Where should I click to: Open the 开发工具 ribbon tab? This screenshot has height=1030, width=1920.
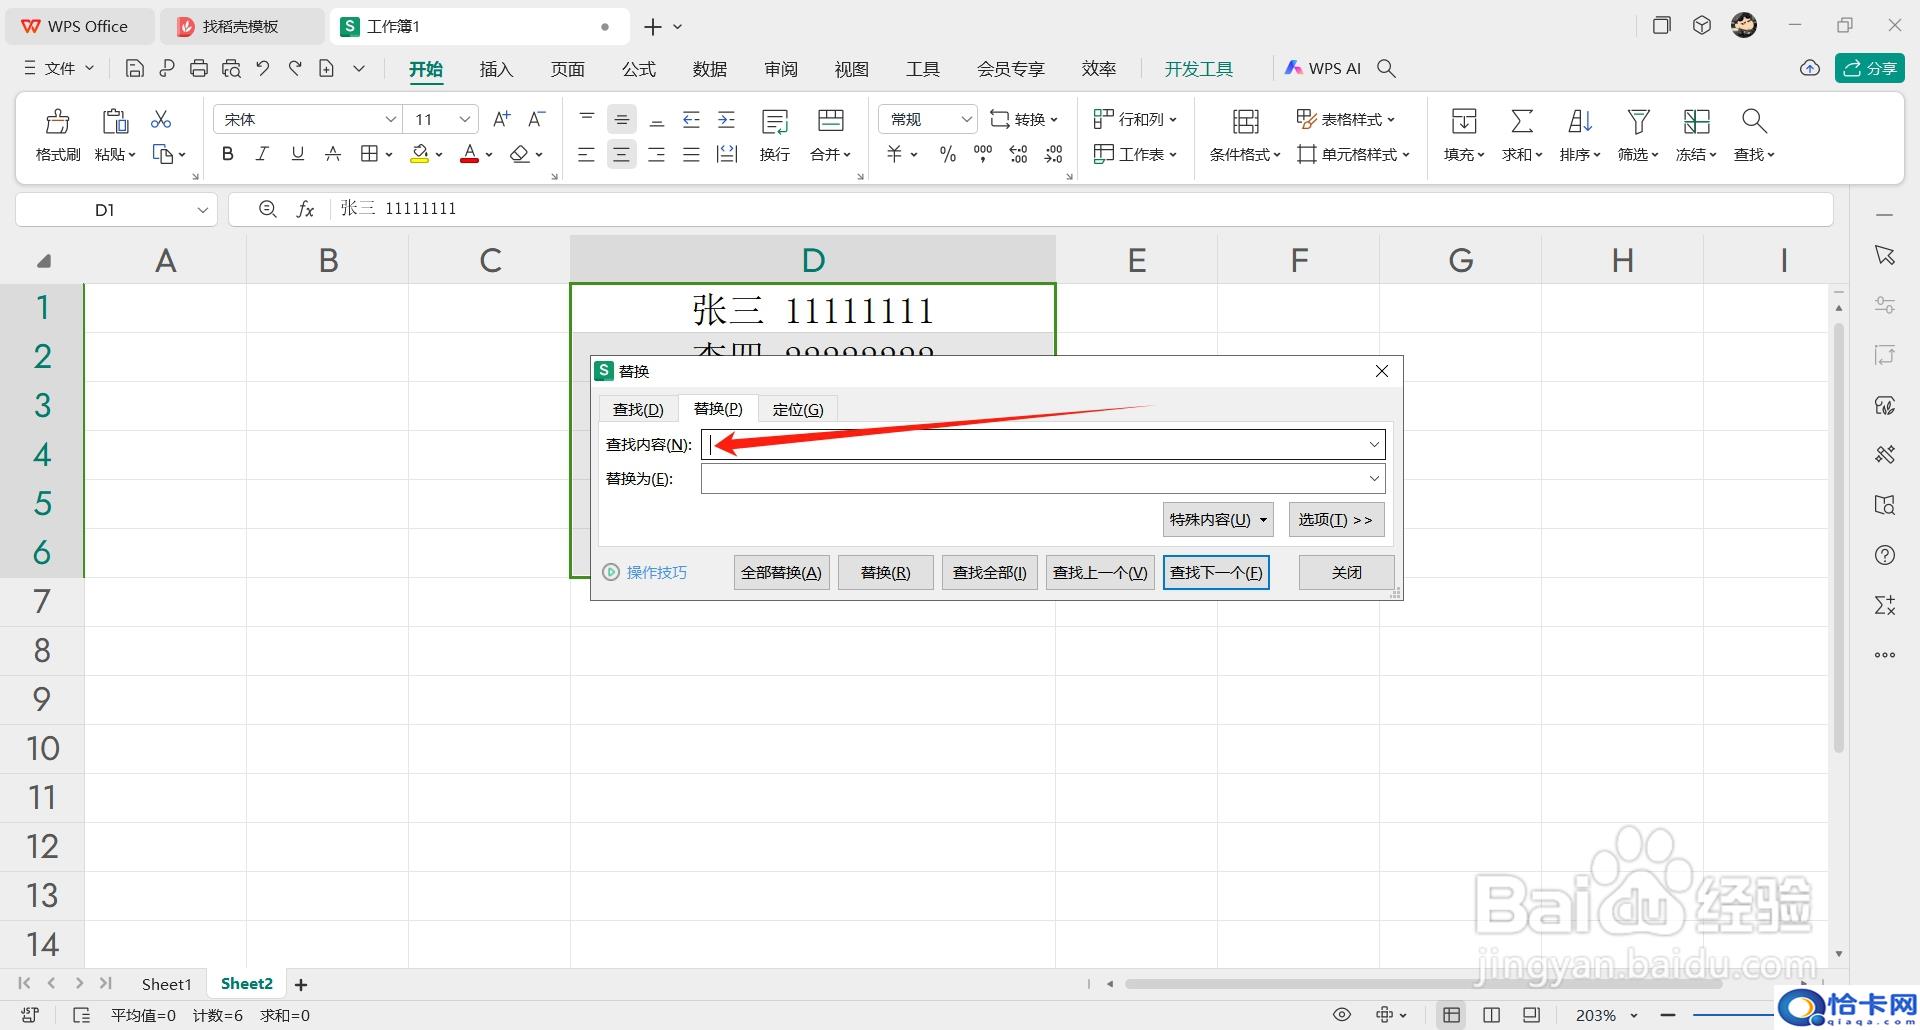point(1199,69)
